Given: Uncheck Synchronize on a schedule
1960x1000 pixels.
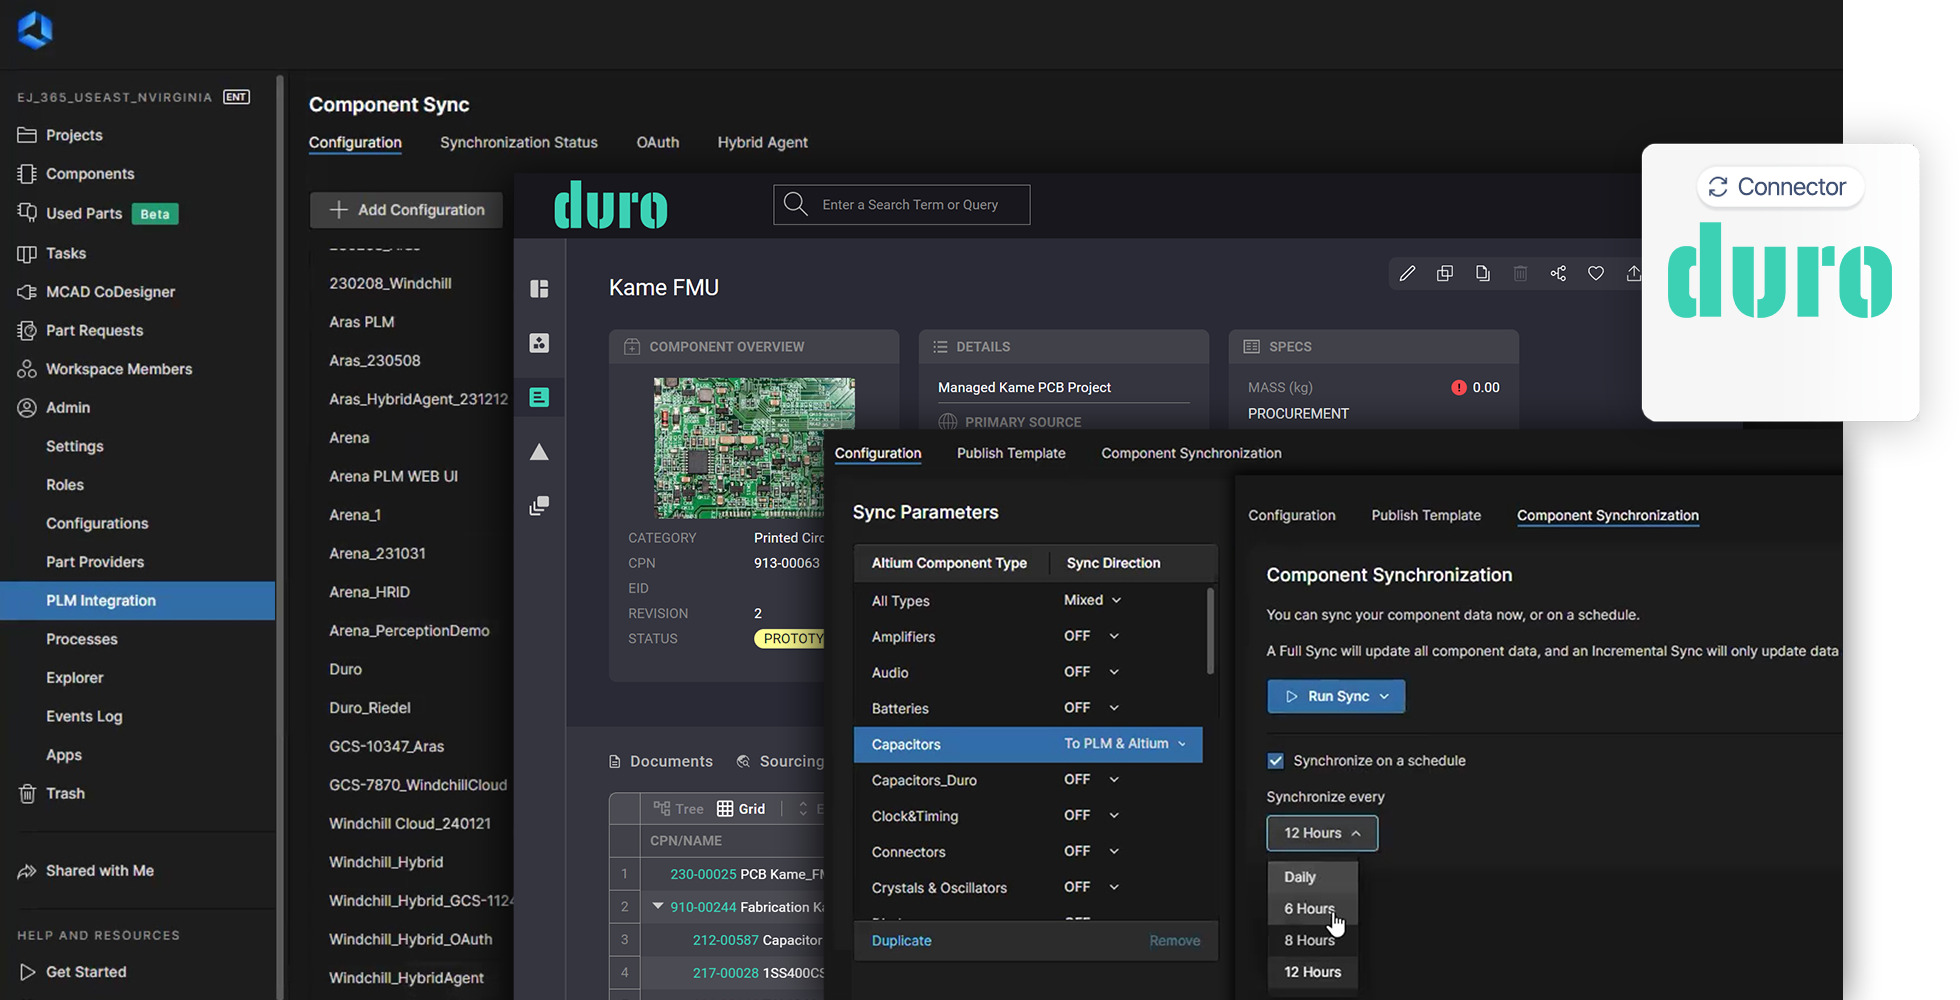Looking at the screenshot, I should (x=1276, y=761).
